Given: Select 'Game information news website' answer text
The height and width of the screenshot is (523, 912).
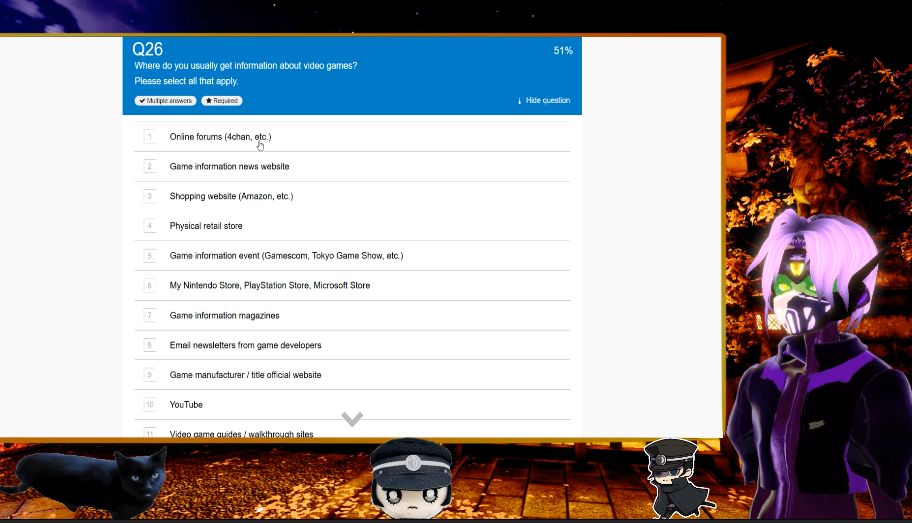Looking at the screenshot, I should pos(229,166).
